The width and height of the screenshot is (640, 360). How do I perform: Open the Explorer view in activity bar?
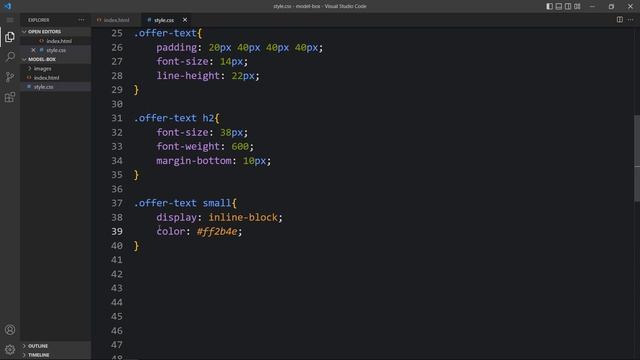coord(10,37)
